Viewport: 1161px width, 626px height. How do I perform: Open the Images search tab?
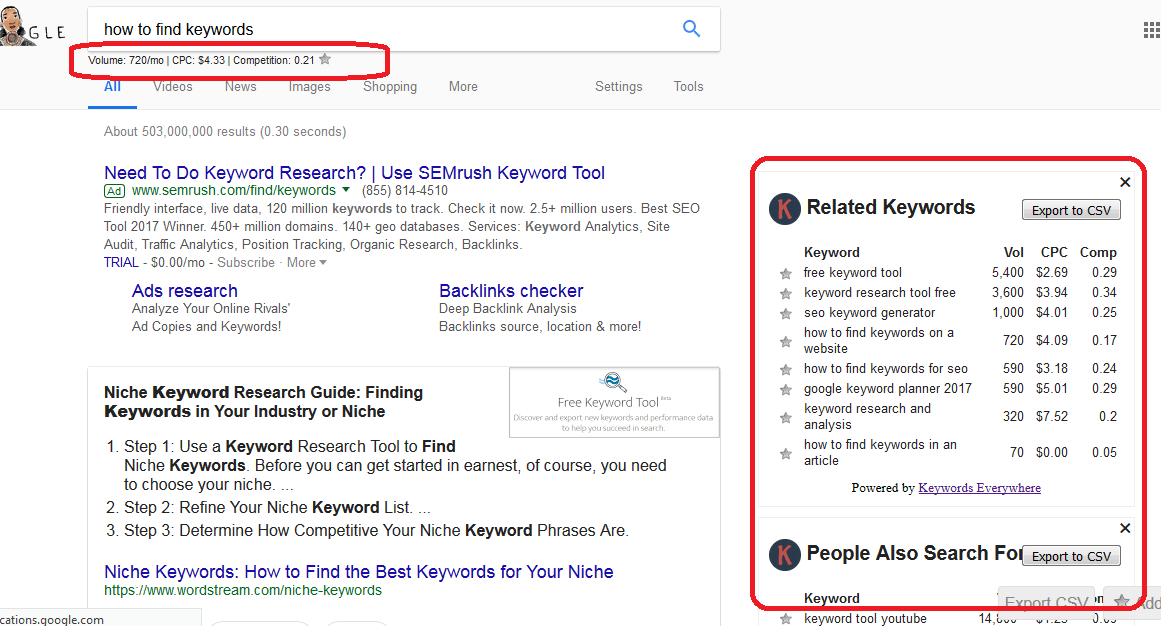click(x=310, y=87)
